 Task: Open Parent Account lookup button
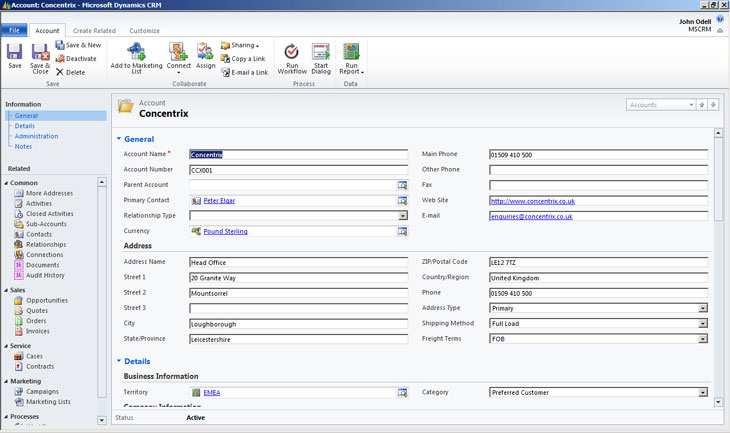click(402, 185)
